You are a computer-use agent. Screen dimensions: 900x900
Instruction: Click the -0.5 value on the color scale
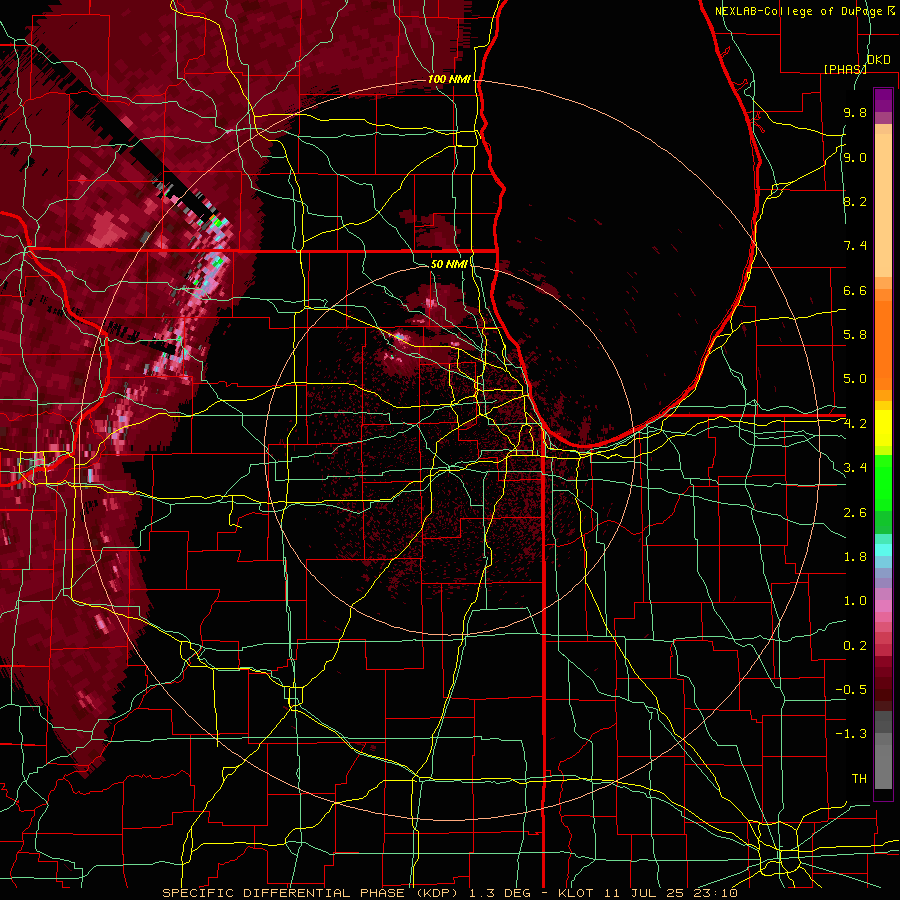coord(851,690)
